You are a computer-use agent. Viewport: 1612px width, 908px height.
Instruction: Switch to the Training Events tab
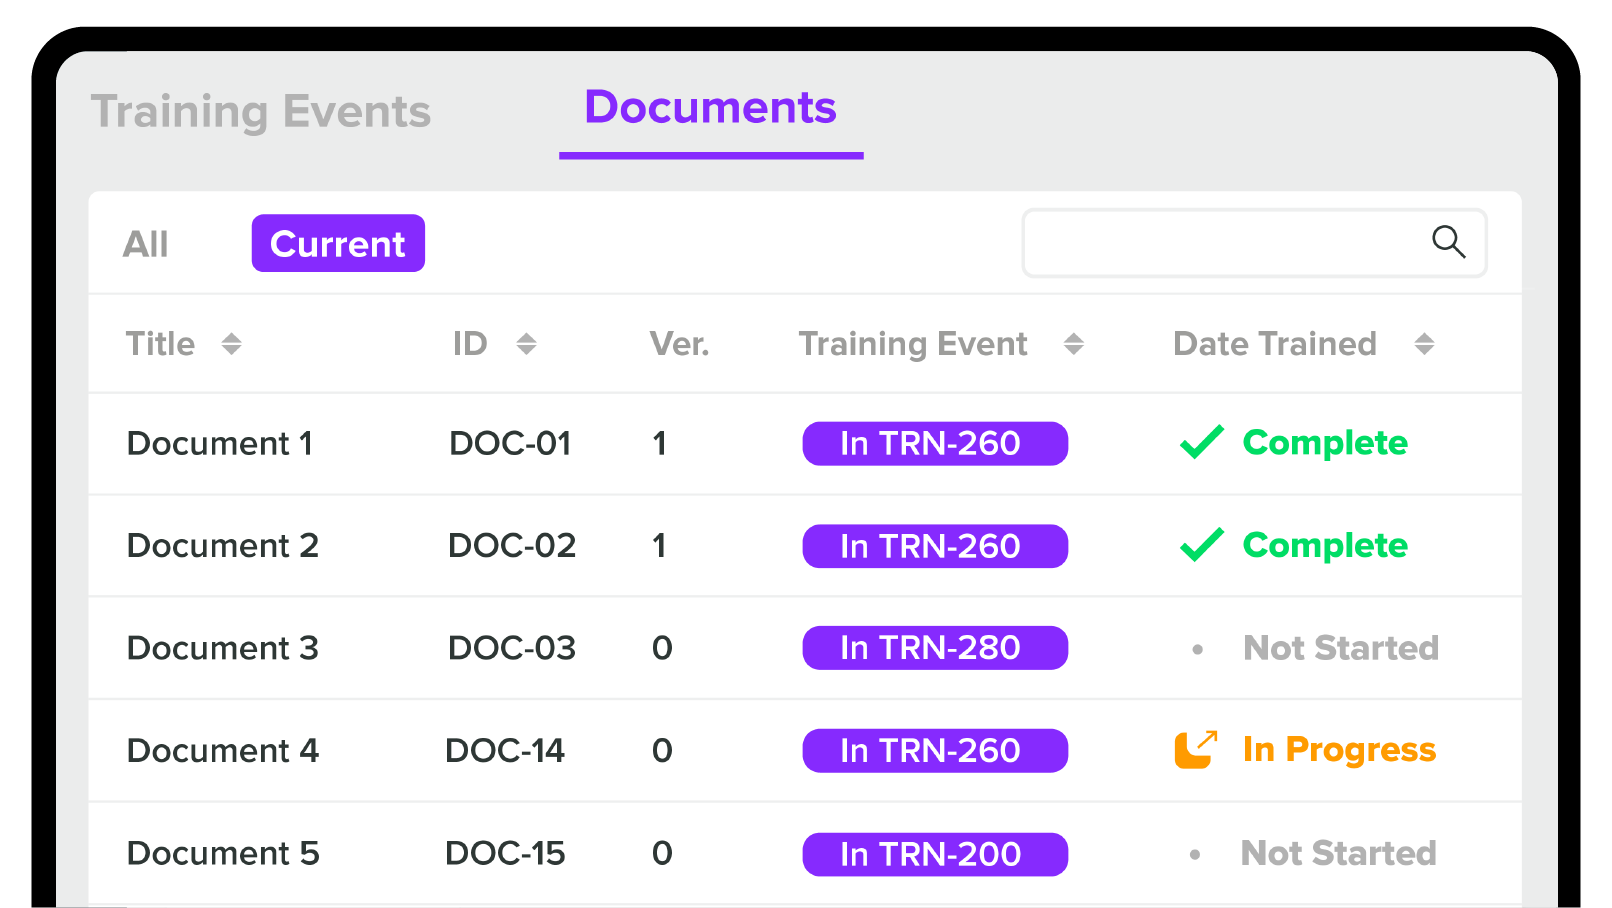tap(261, 111)
